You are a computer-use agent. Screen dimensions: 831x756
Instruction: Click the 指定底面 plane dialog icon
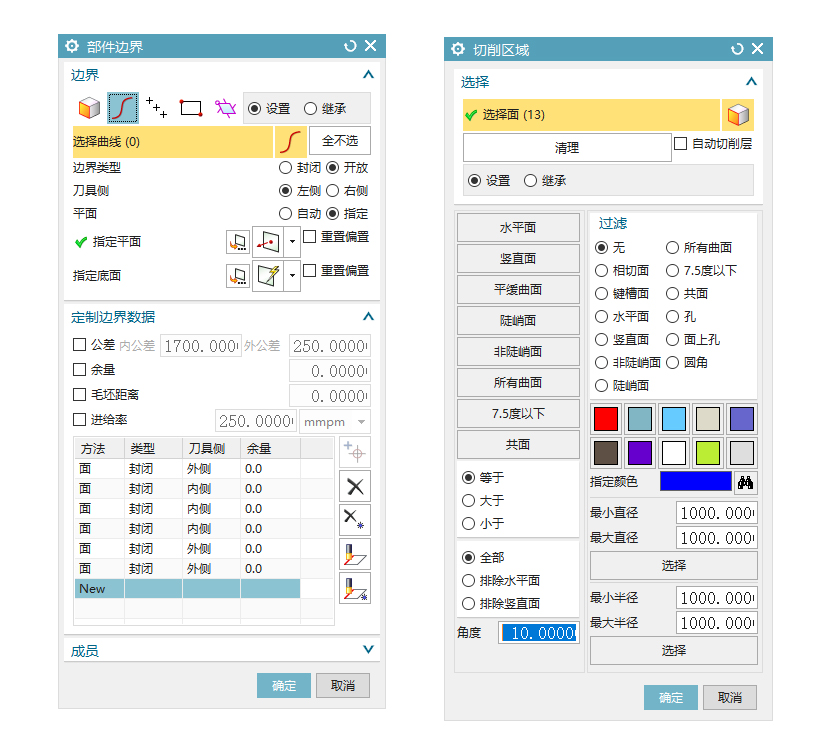(x=238, y=275)
